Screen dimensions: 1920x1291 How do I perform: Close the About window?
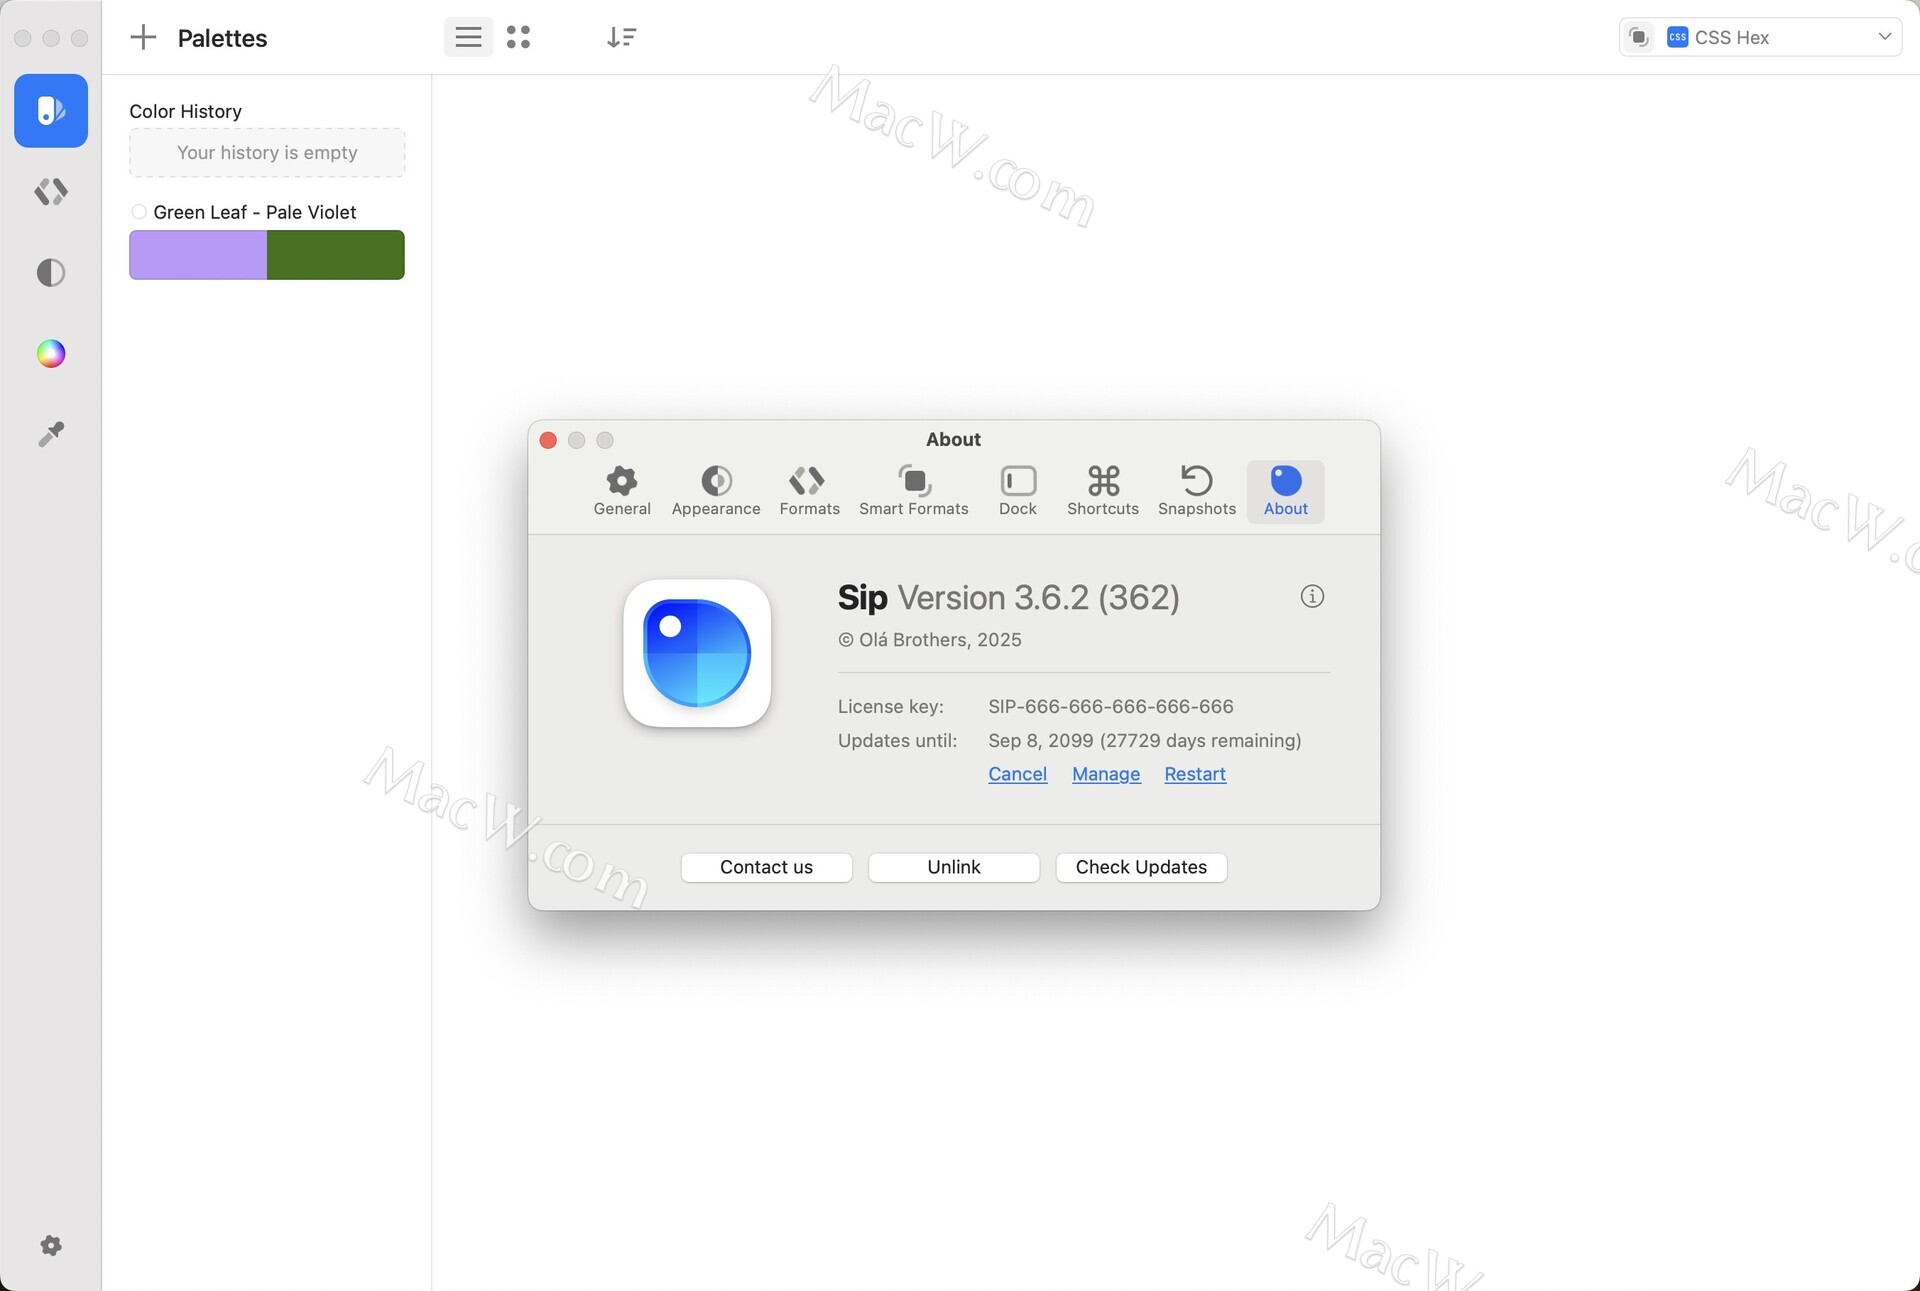[548, 440]
